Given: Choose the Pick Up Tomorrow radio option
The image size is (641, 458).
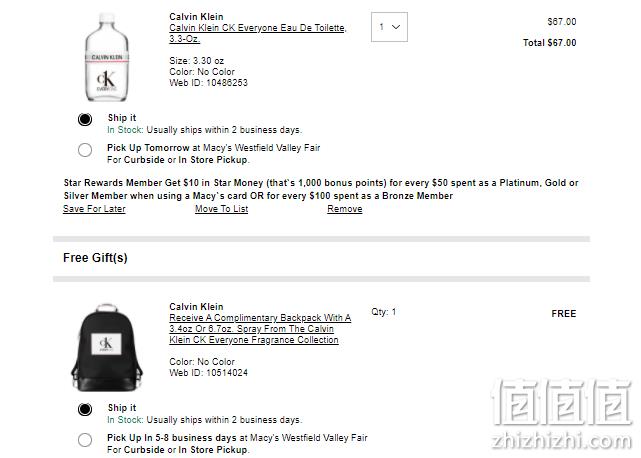Looking at the screenshot, I should (85, 150).
